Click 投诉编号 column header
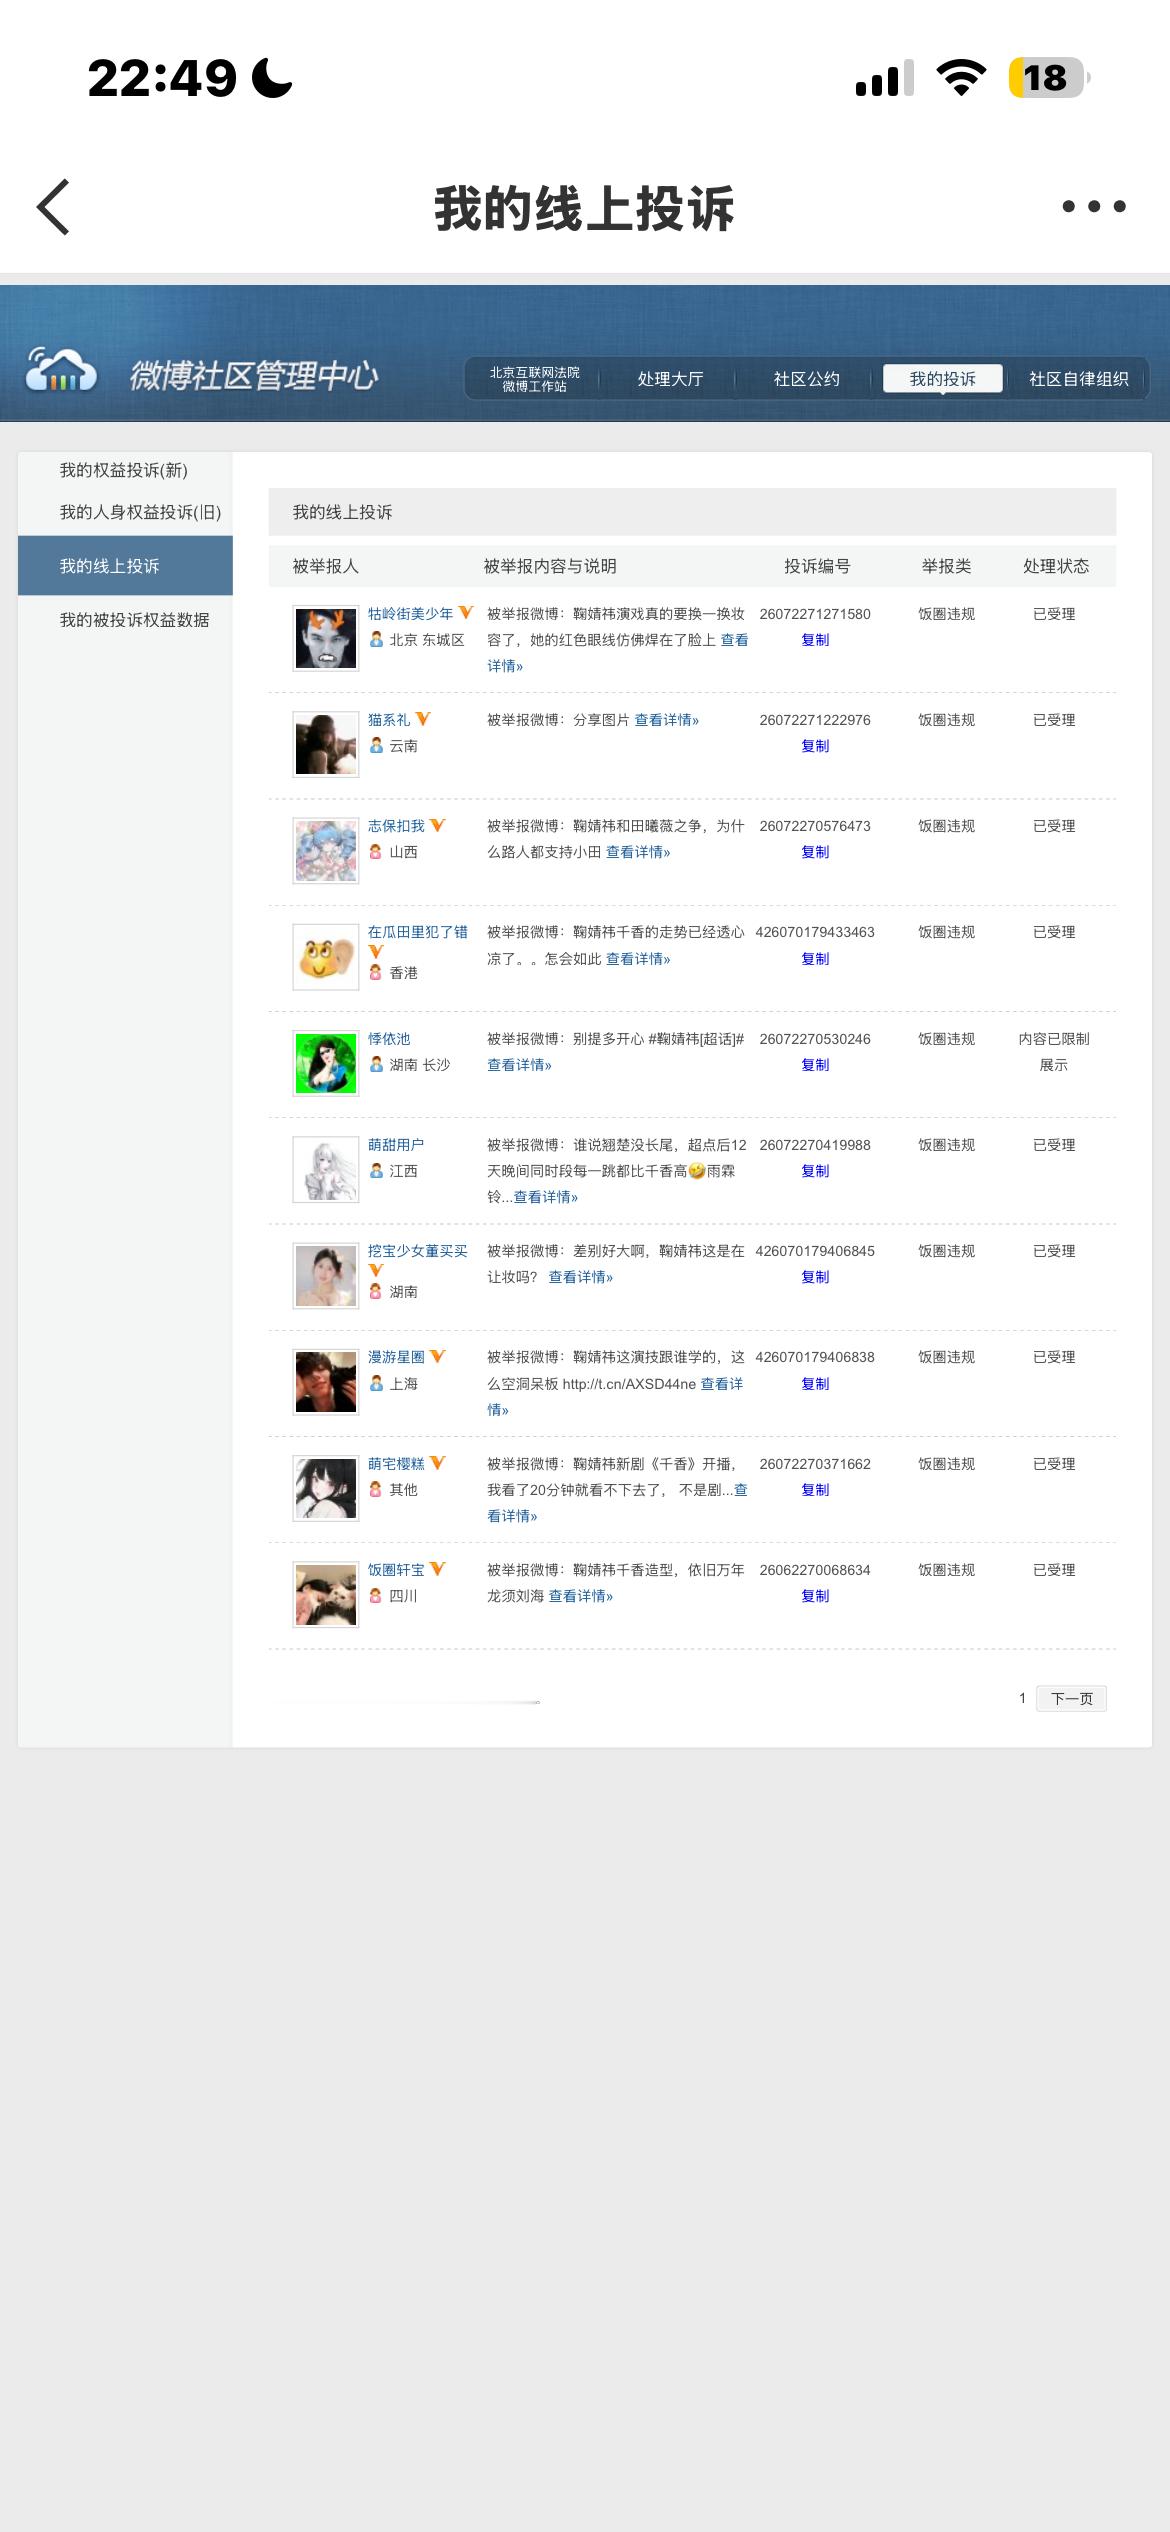The width and height of the screenshot is (1170, 2532). (817, 566)
